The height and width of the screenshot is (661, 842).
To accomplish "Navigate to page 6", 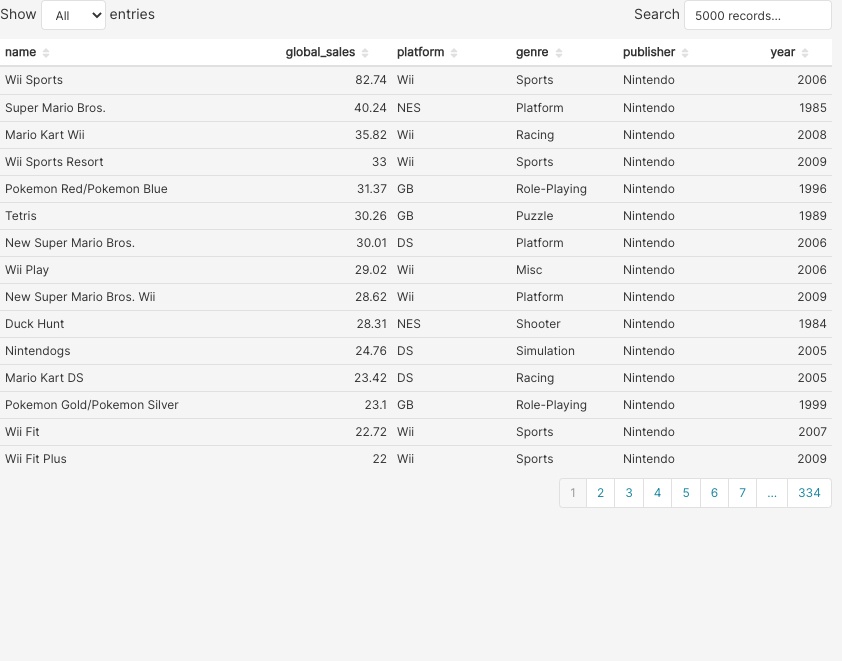I will [714, 493].
